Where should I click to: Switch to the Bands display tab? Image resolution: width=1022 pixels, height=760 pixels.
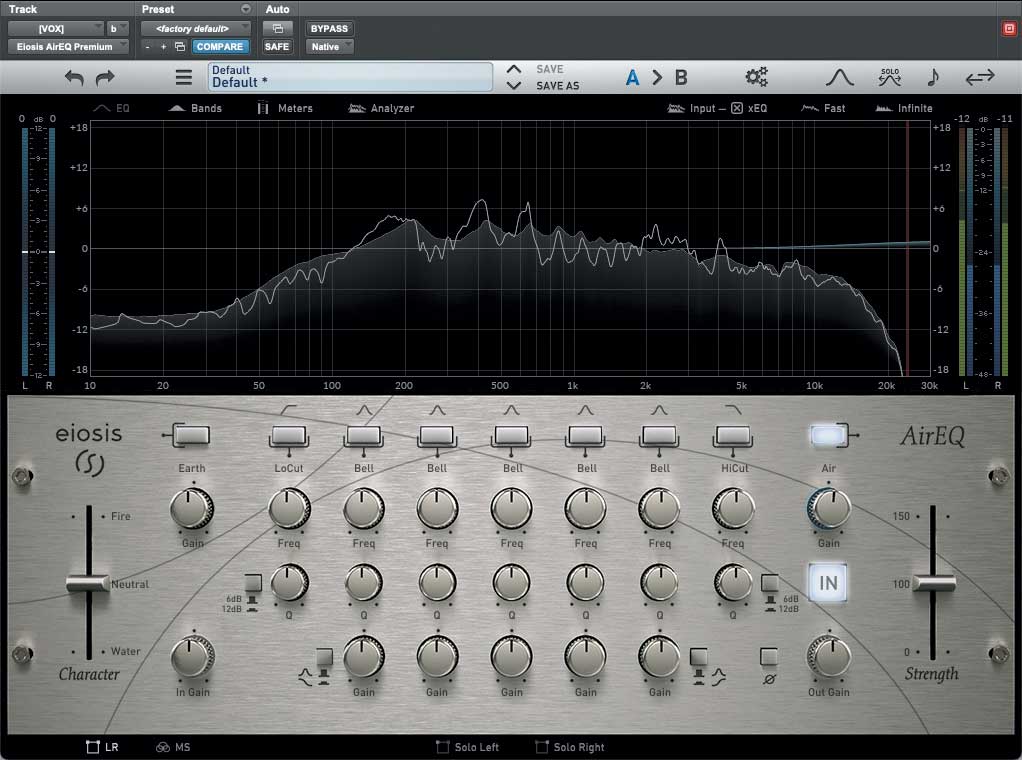click(x=195, y=108)
